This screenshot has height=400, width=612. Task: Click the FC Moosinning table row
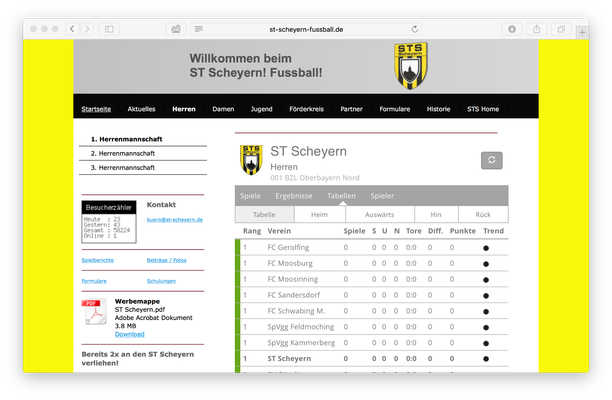(x=372, y=279)
